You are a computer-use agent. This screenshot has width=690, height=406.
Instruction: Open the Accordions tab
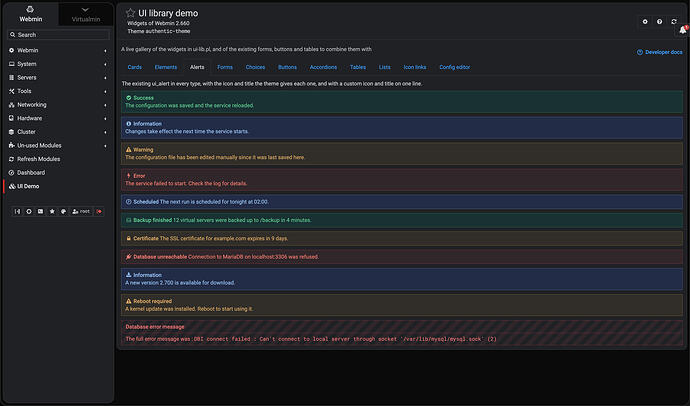pyautogui.click(x=323, y=67)
